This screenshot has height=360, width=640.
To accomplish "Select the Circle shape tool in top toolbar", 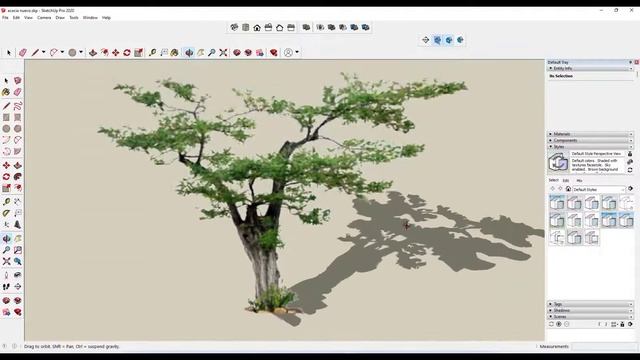I will point(72,53).
